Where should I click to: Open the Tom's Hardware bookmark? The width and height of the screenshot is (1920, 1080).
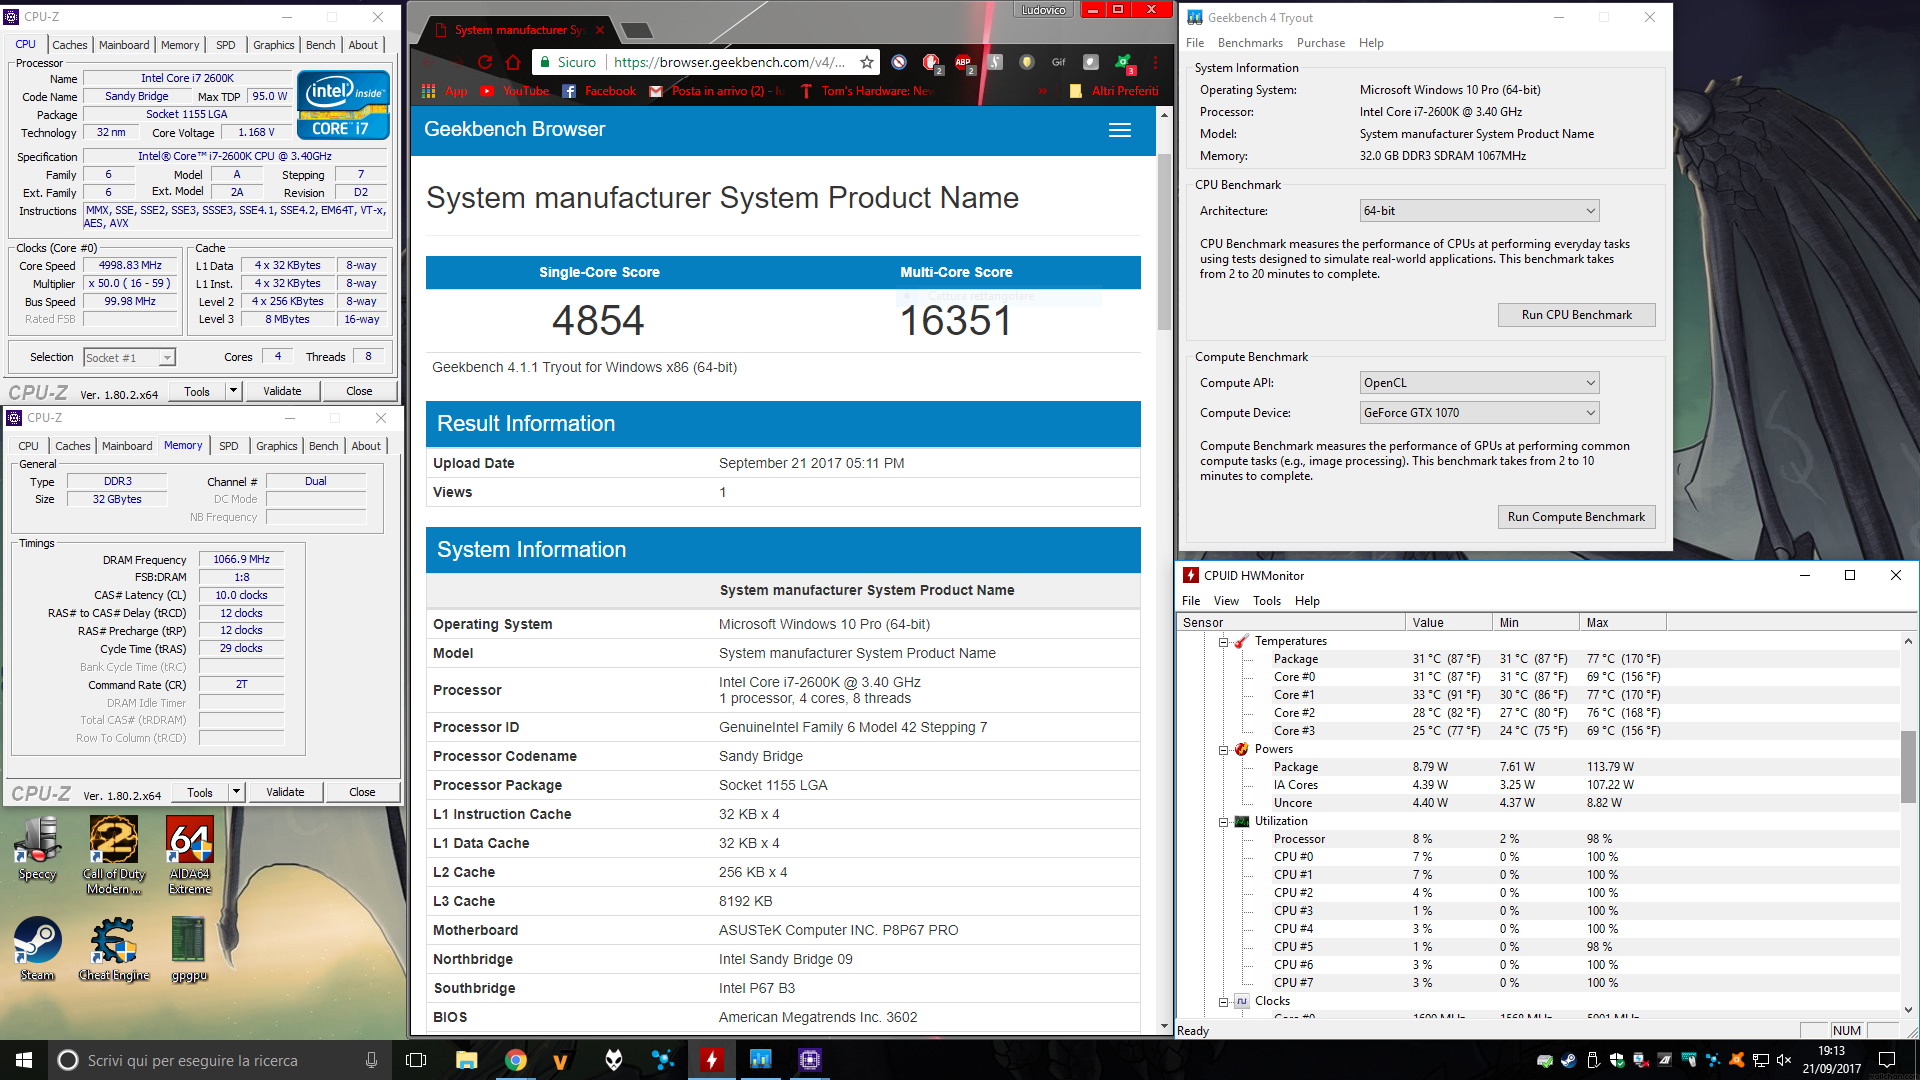[866, 91]
